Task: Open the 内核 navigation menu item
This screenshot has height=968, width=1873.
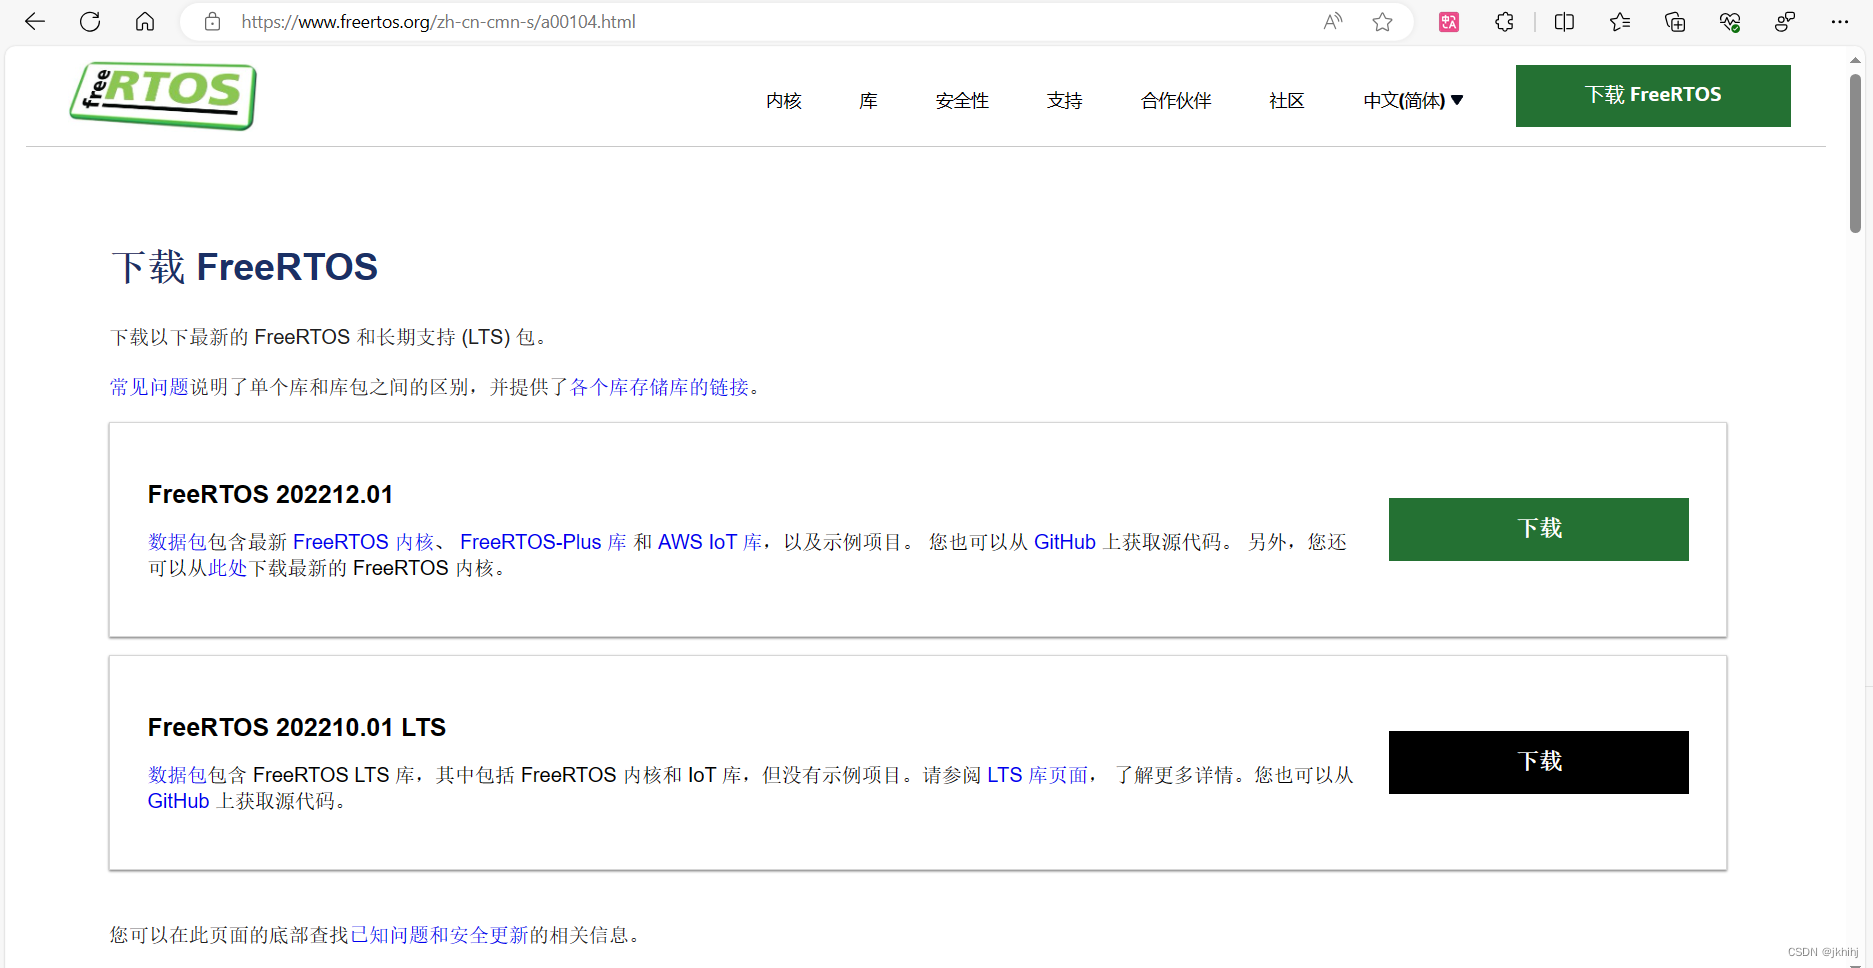Action: pos(783,100)
